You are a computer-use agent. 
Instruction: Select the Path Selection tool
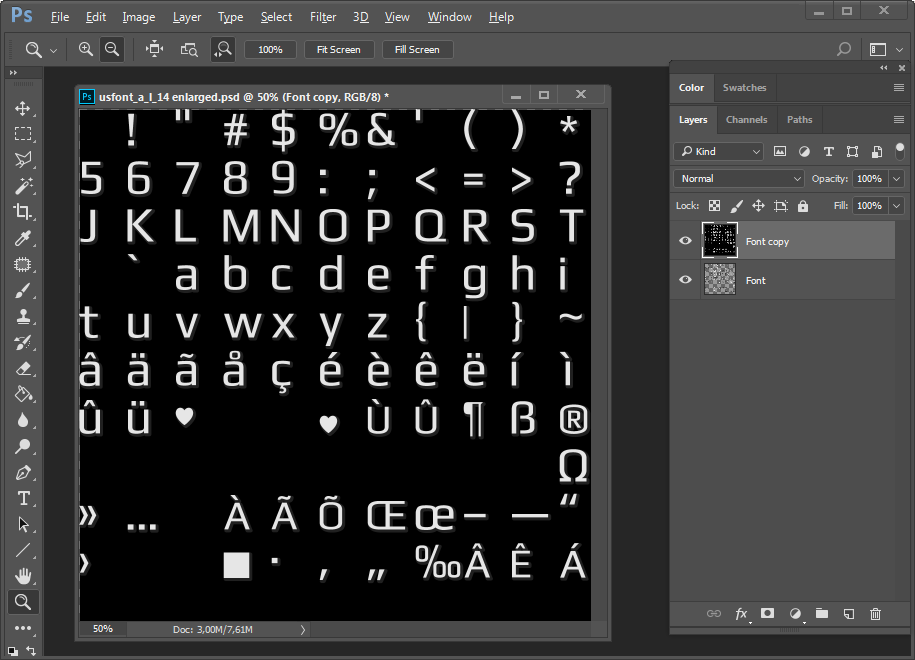pyautogui.click(x=23, y=524)
